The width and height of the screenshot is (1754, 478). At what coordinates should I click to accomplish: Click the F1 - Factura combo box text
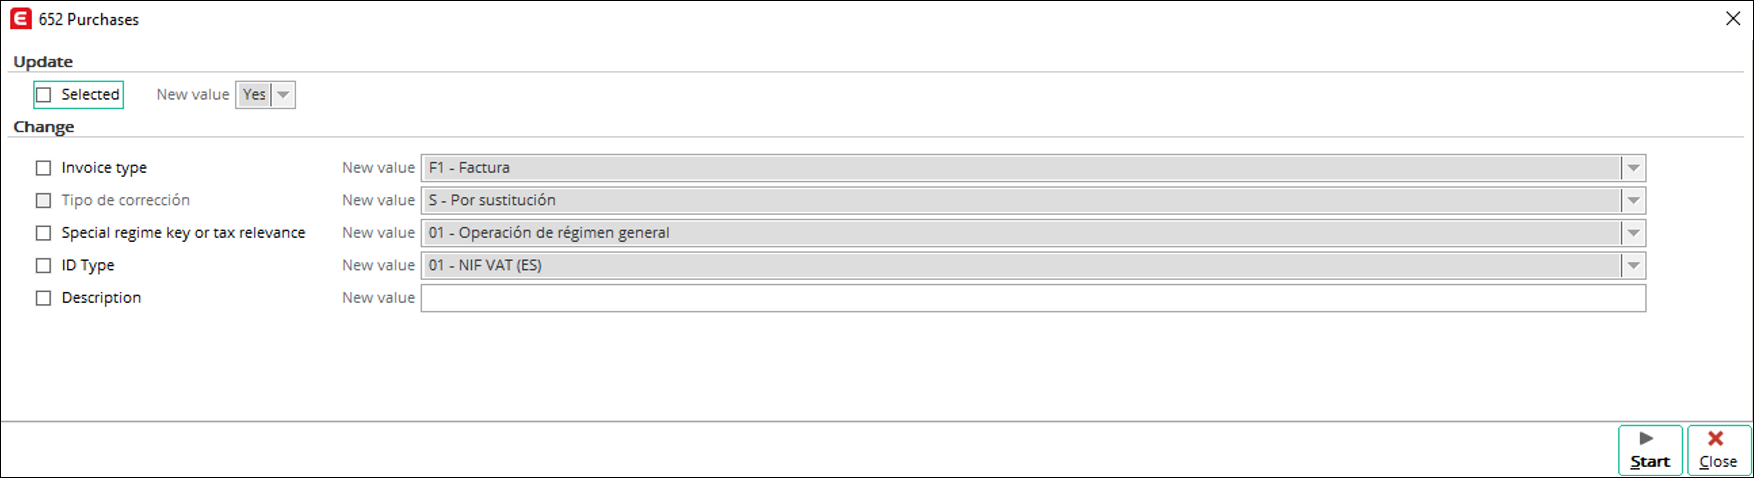coord(469,168)
